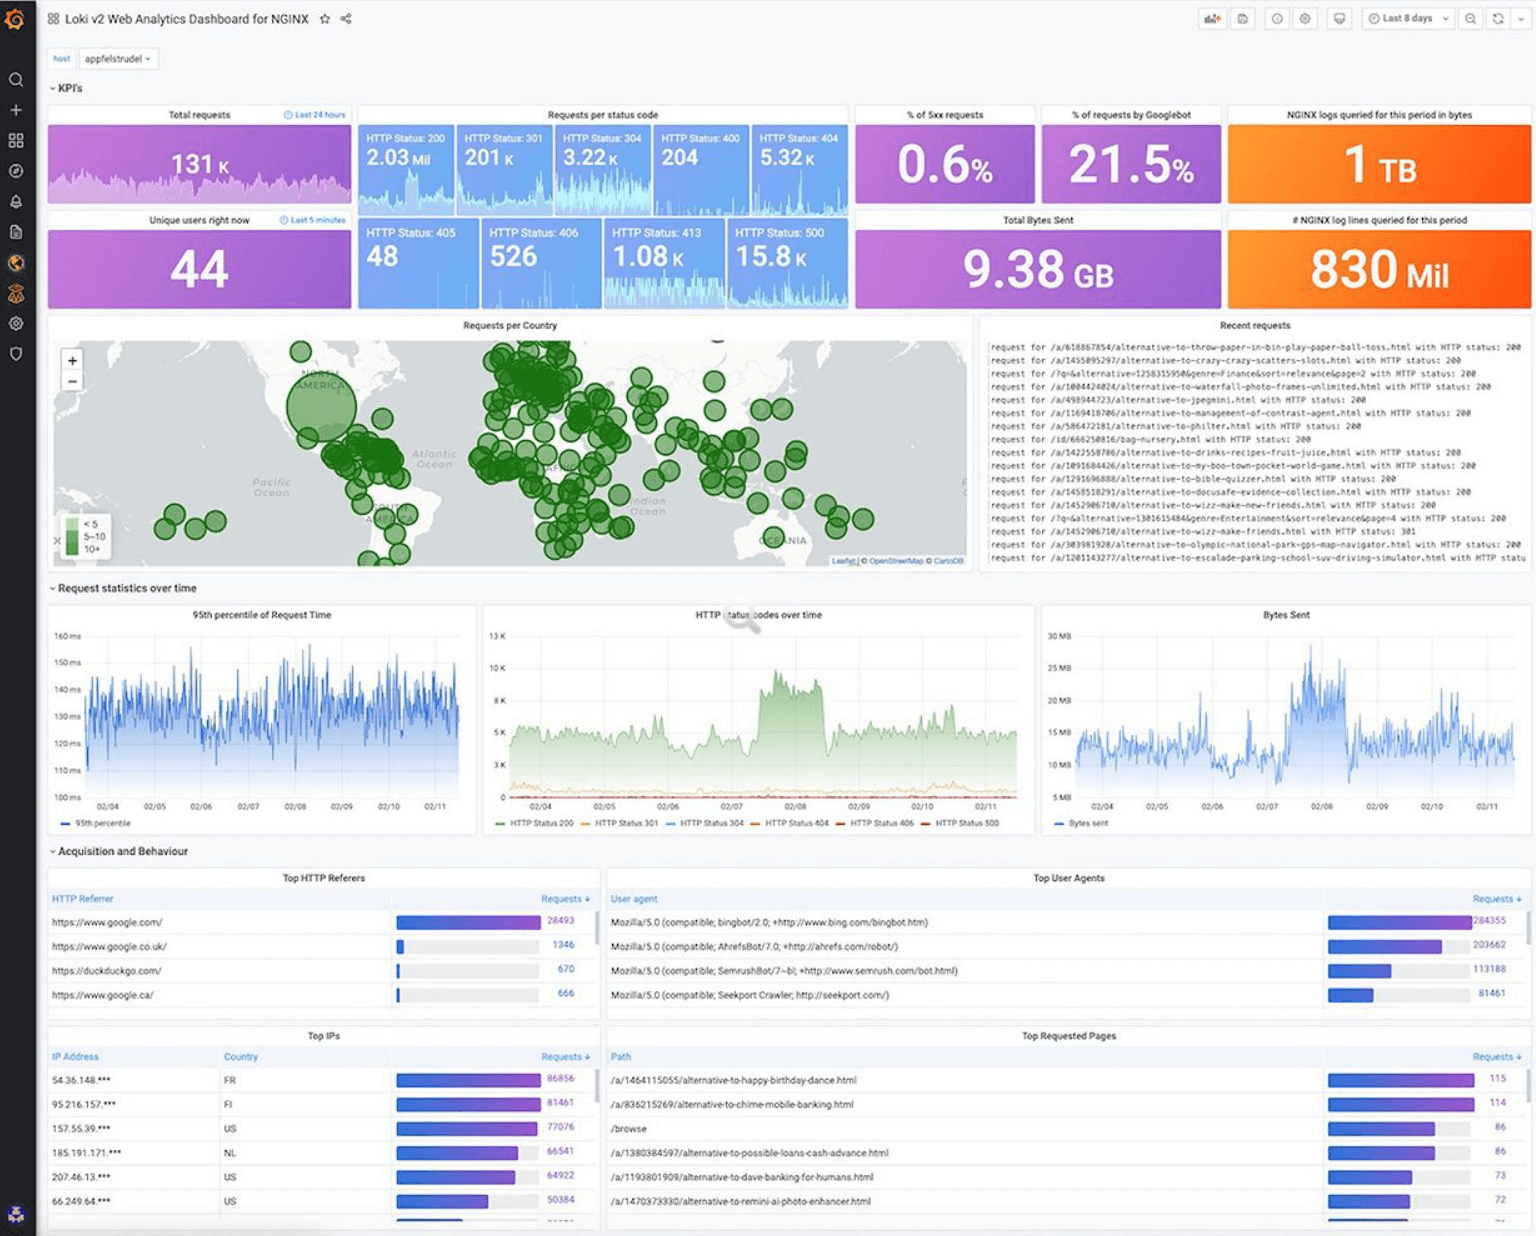Click the Create plus icon in sidebar
The image size is (1536, 1236).
point(16,110)
